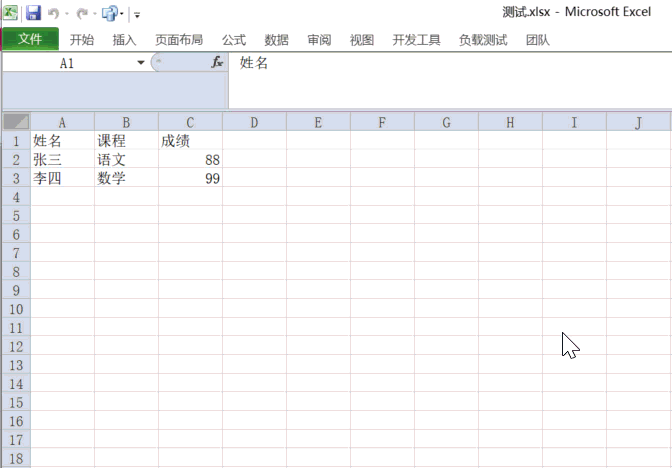Image resolution: width=672 pixels, height=468 pixels.
Task: Select cell containing 李四
Action: click(x=62, y=178)
